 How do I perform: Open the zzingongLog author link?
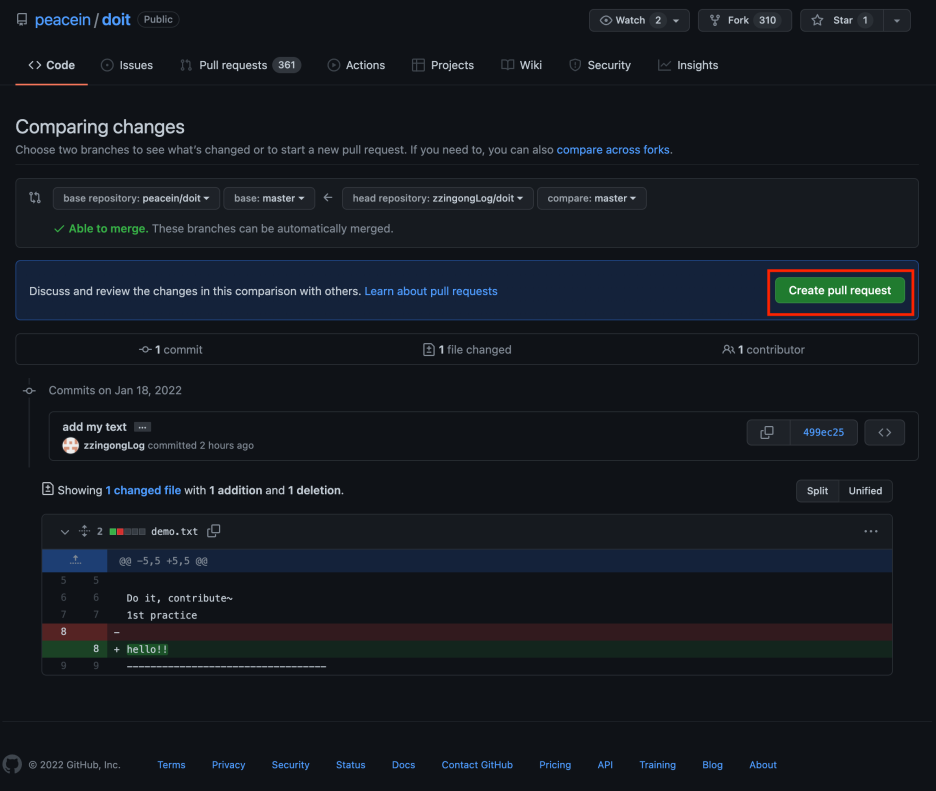tap(114, 445)
